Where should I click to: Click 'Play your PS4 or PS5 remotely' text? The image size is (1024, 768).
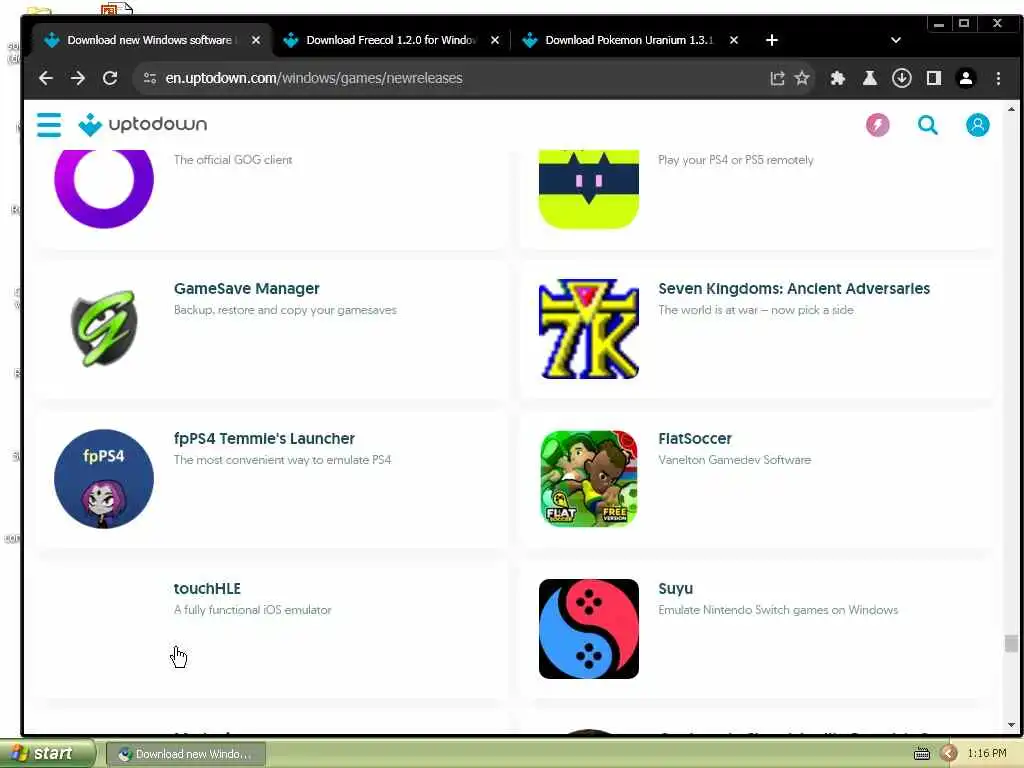(735, 160)
